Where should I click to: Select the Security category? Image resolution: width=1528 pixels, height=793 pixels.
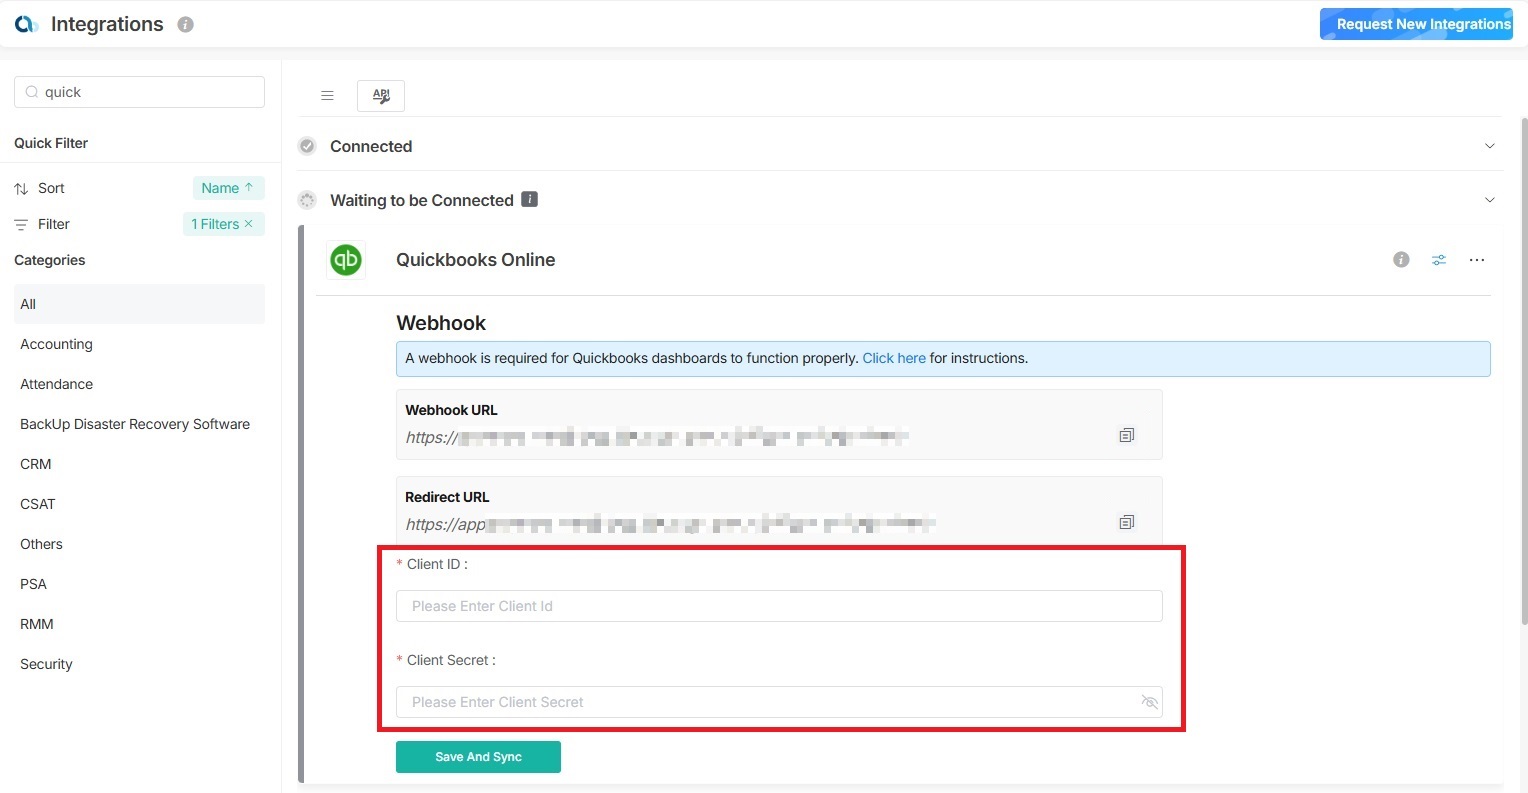click(46, 664)
